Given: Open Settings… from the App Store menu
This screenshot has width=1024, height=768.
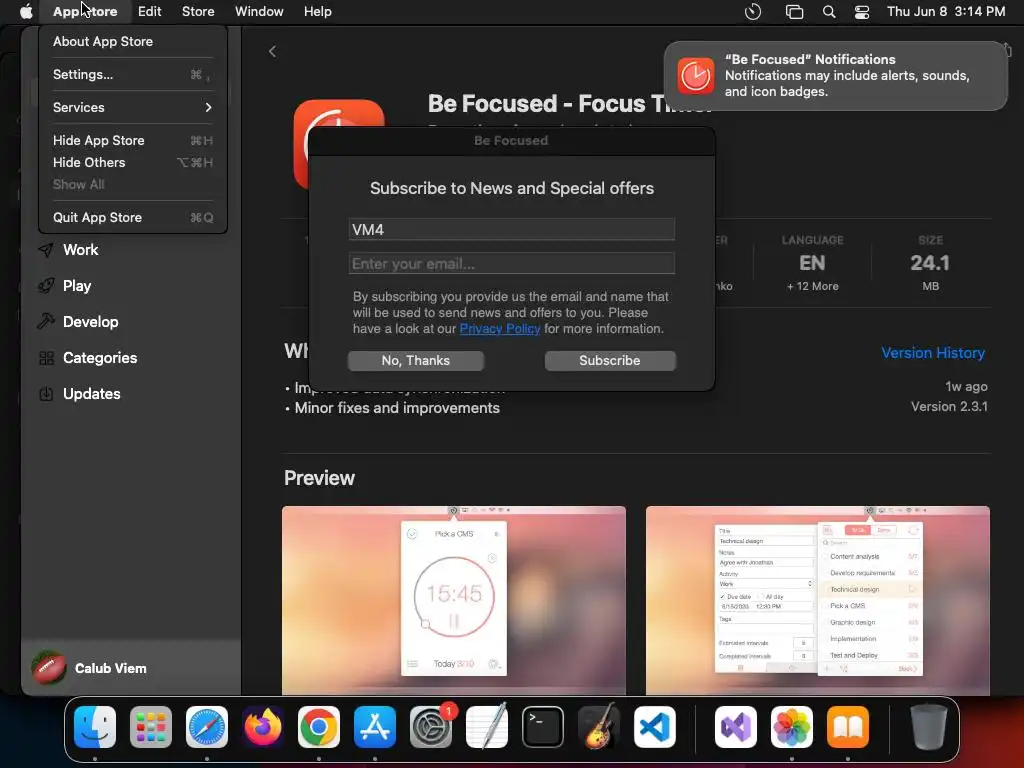Looking at the screenshot, I should [x=133, y=74].
